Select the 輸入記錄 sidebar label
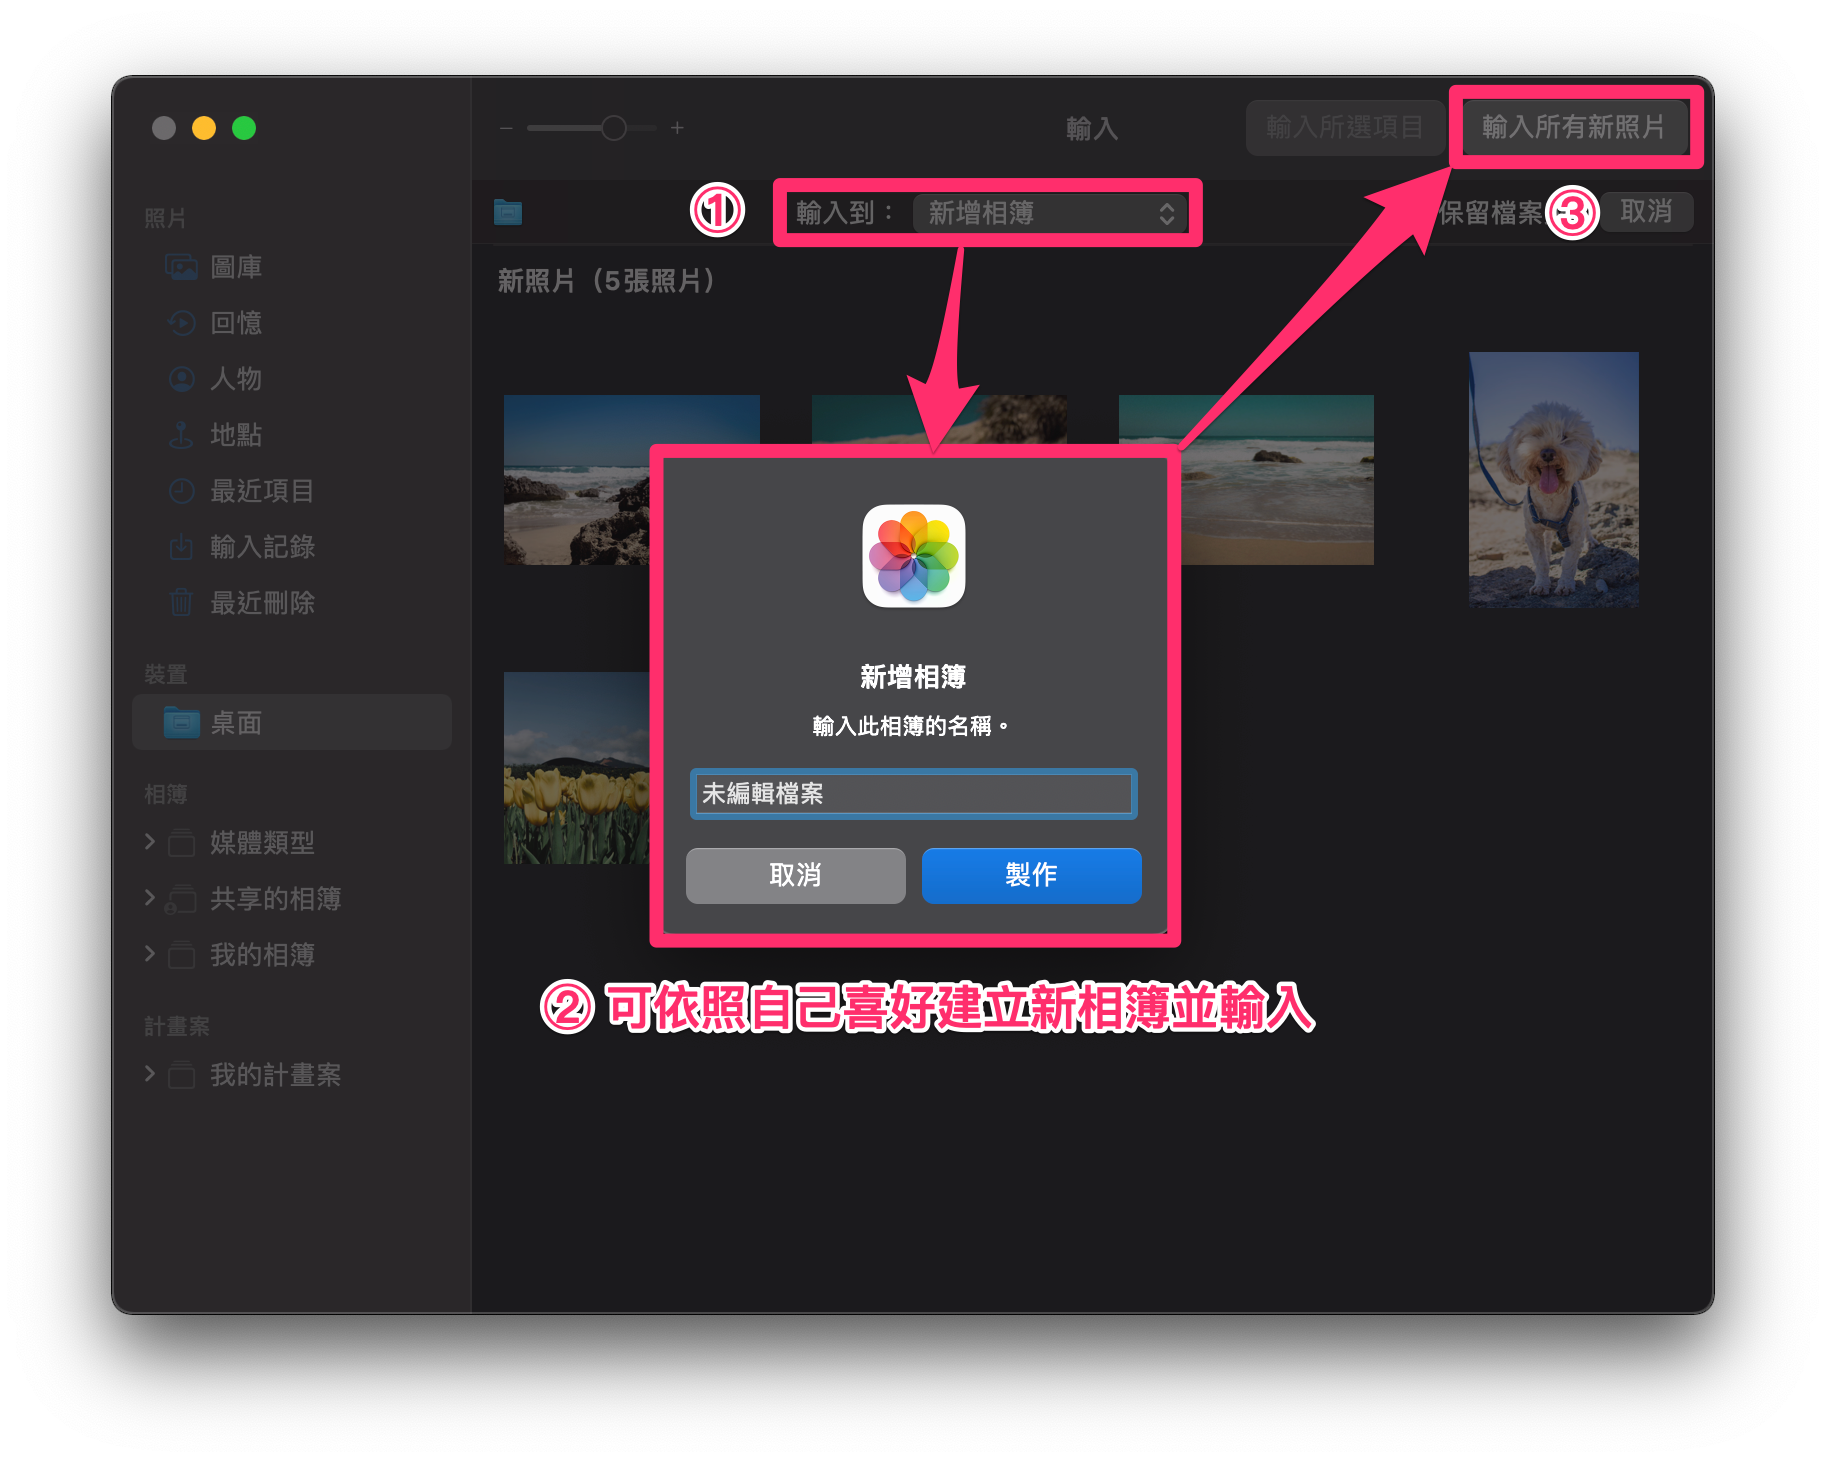The height and width of the screenshot is (1462, 1826). pyautogui.click(x=262, y=547)
